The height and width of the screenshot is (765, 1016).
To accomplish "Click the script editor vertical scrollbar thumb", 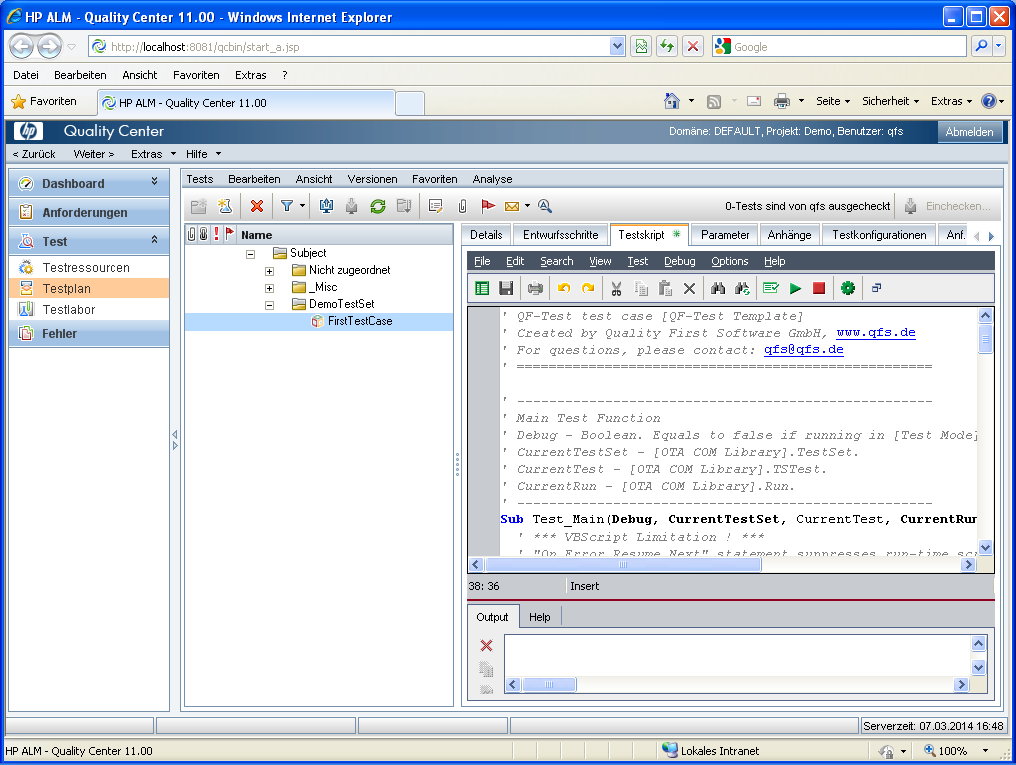I will [x=985, y=339].
